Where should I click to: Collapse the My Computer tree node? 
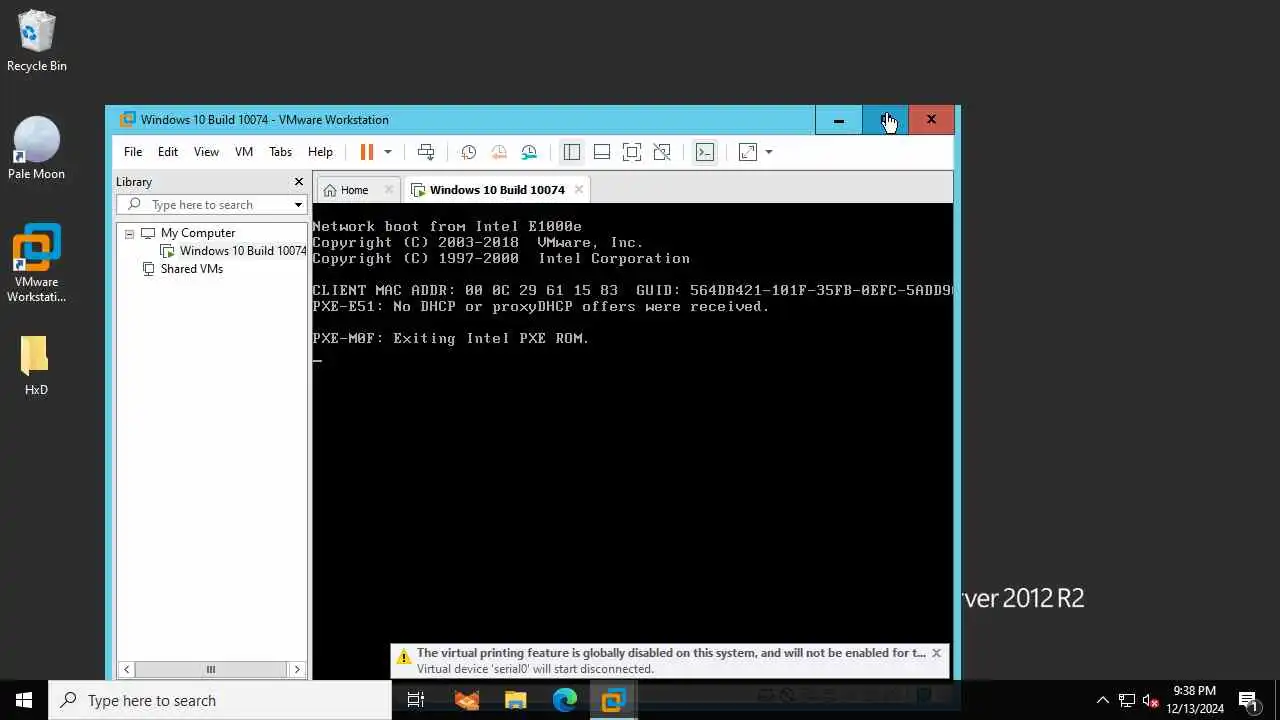(x=129, y=233)
